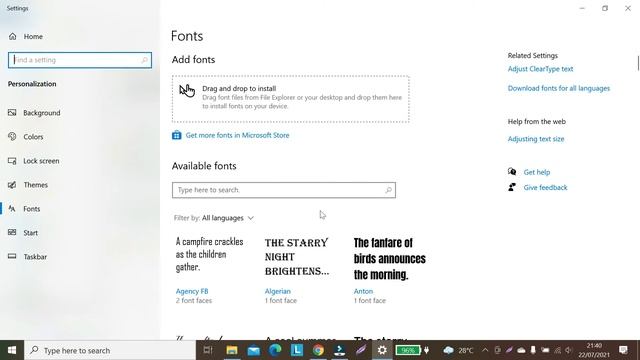
Task: Click the Start tiles icon in sidebar
Action: pos(12,232)
